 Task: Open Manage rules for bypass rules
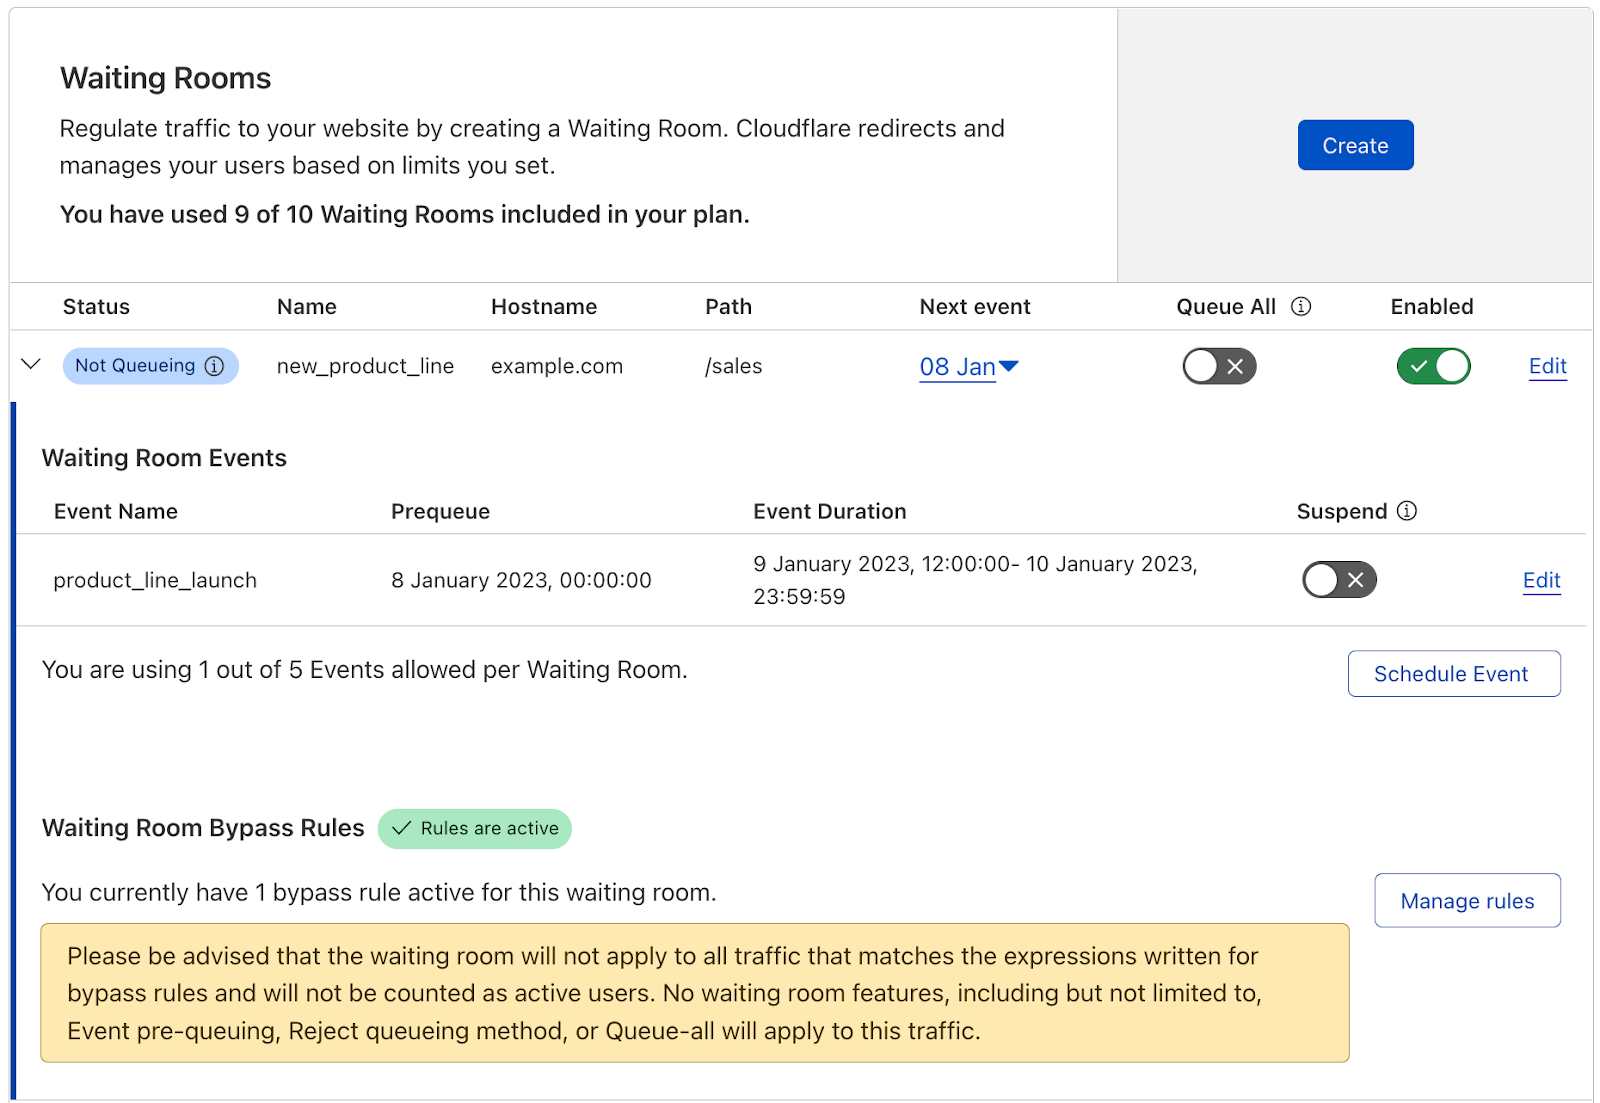click(x=1466, y=901)
